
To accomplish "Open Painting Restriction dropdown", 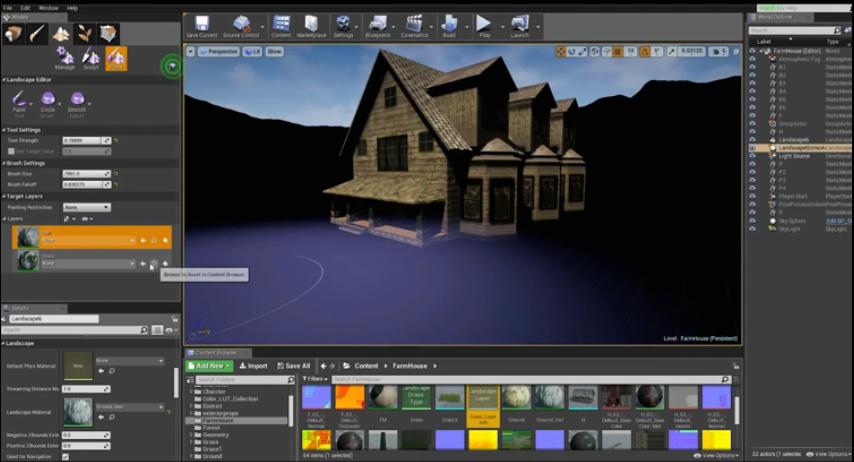I will click(x=87, y=208).
